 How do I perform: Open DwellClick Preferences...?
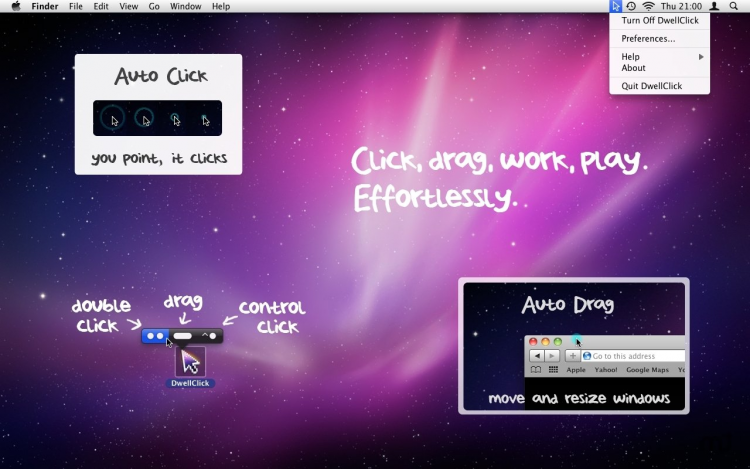[660, 39]
